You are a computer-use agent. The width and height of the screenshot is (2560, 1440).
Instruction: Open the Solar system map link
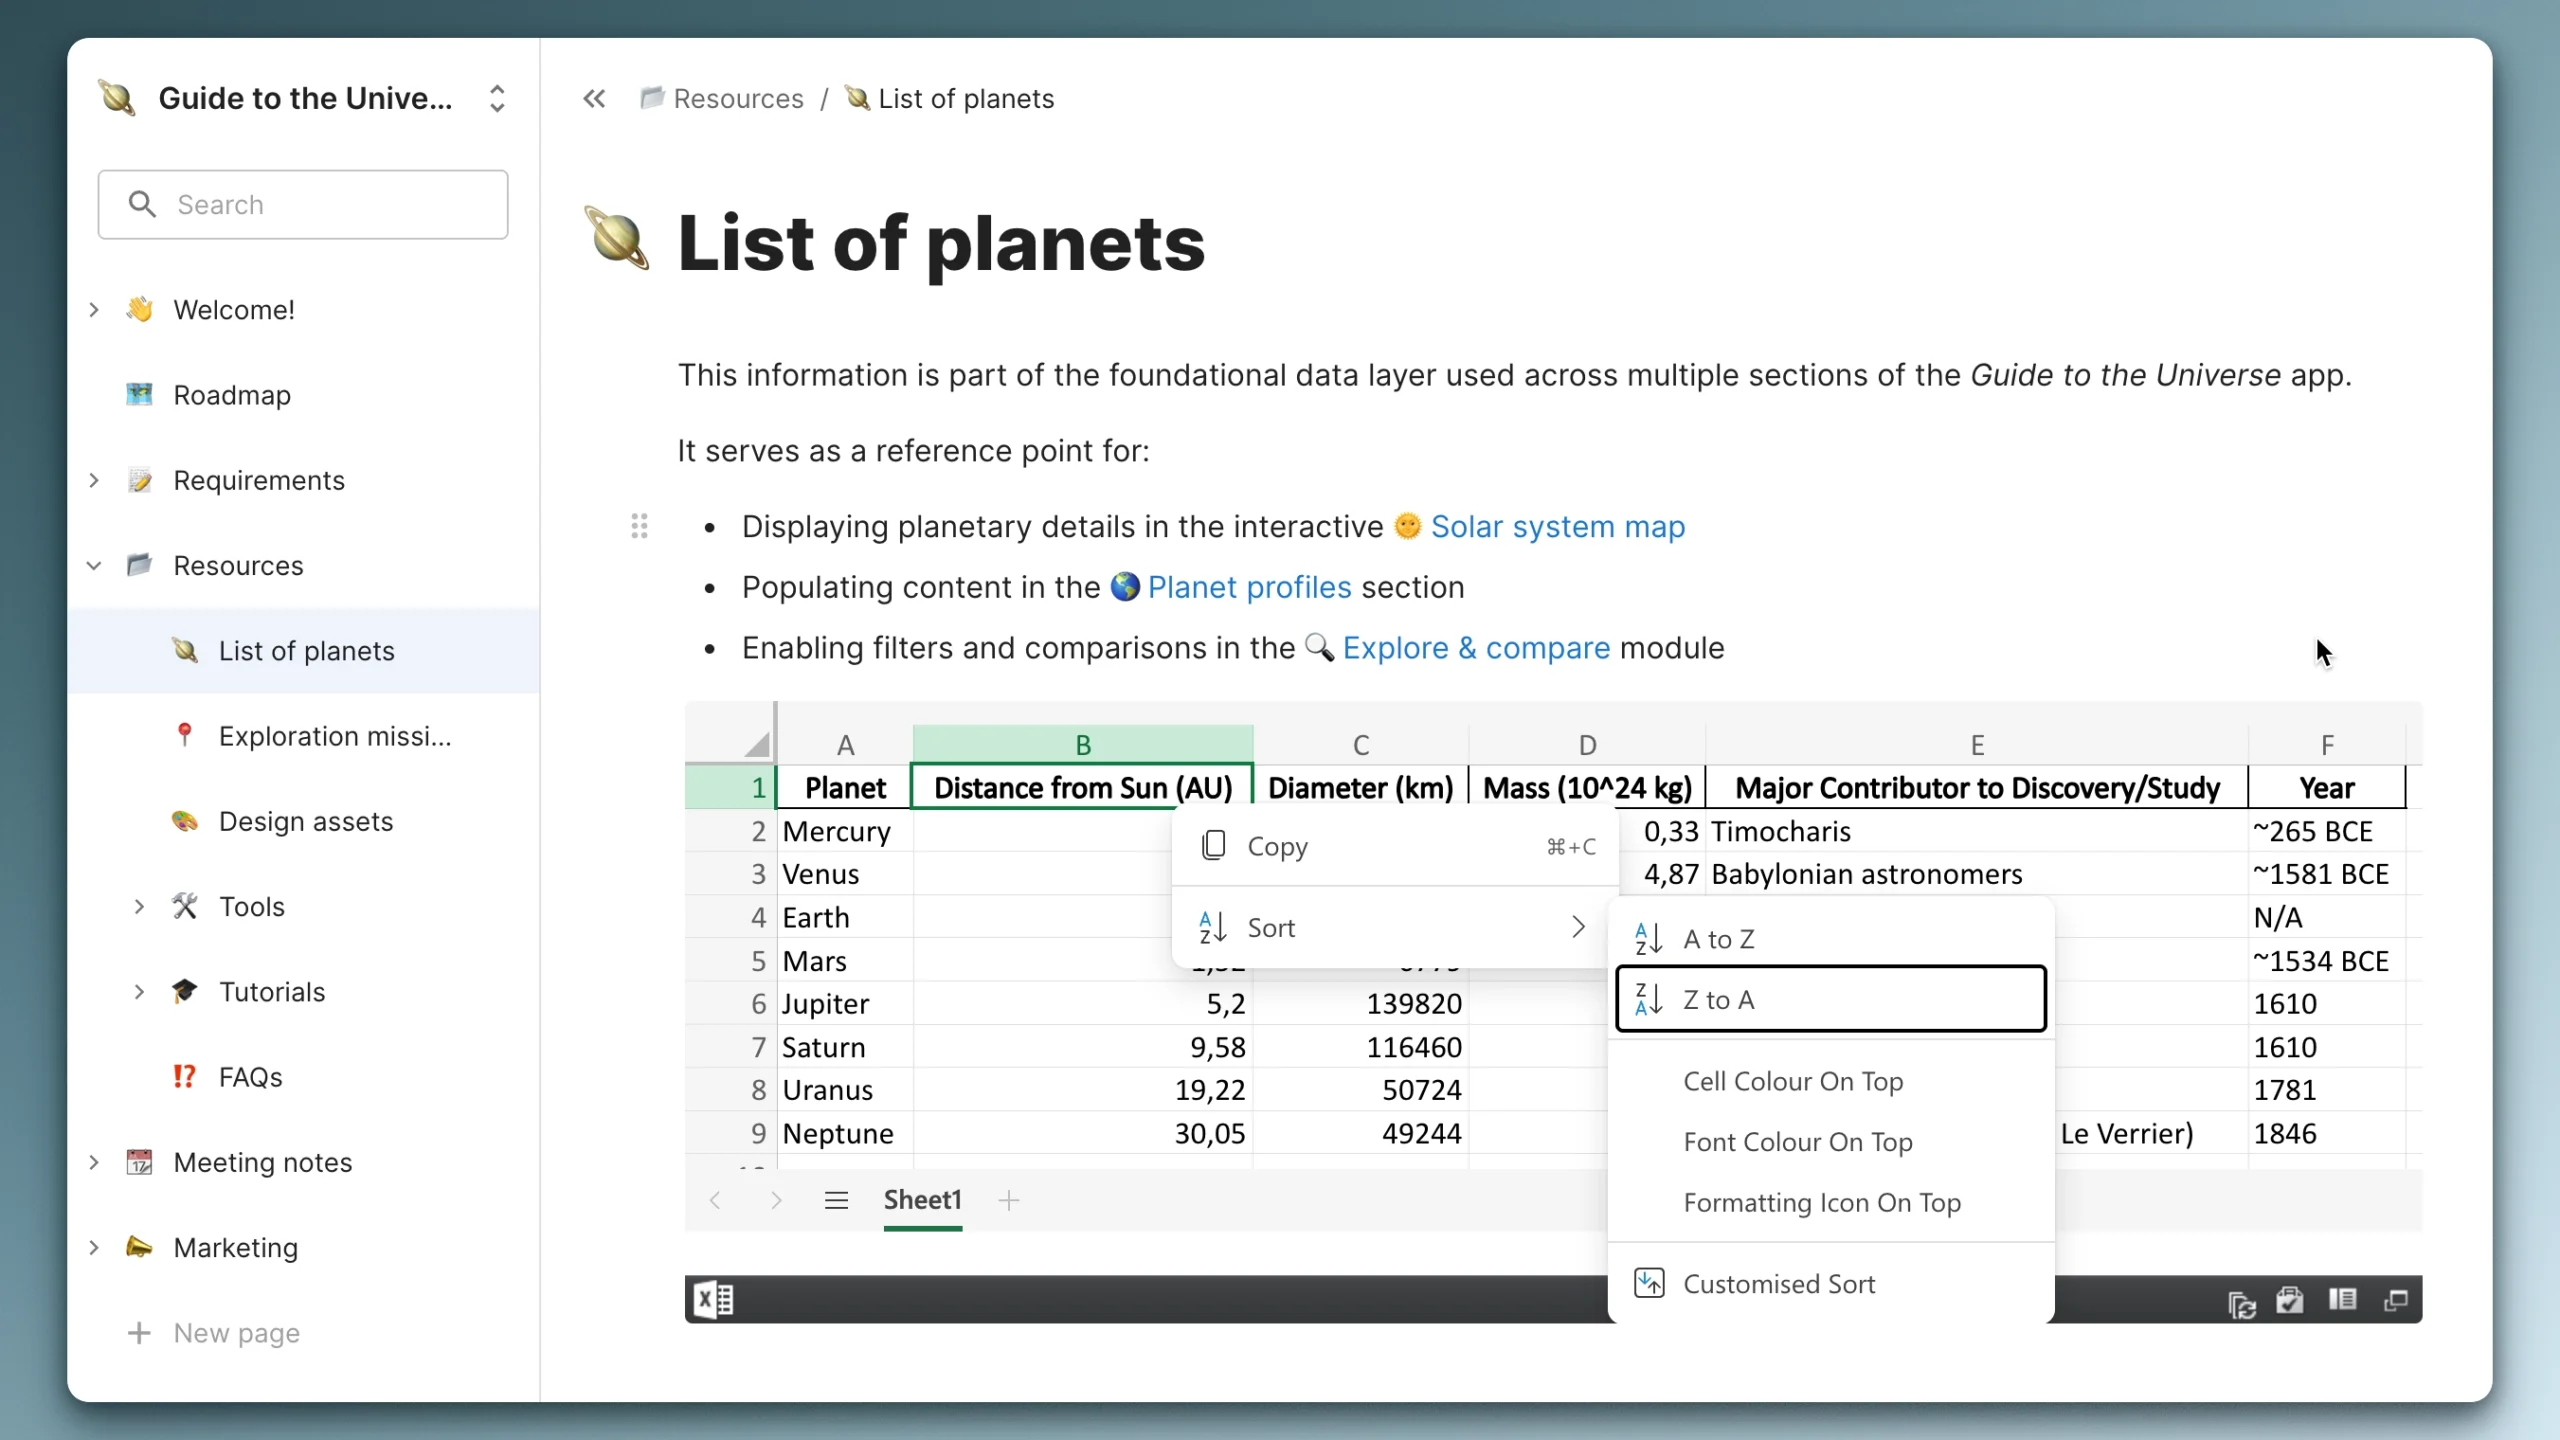point(1556,527)
